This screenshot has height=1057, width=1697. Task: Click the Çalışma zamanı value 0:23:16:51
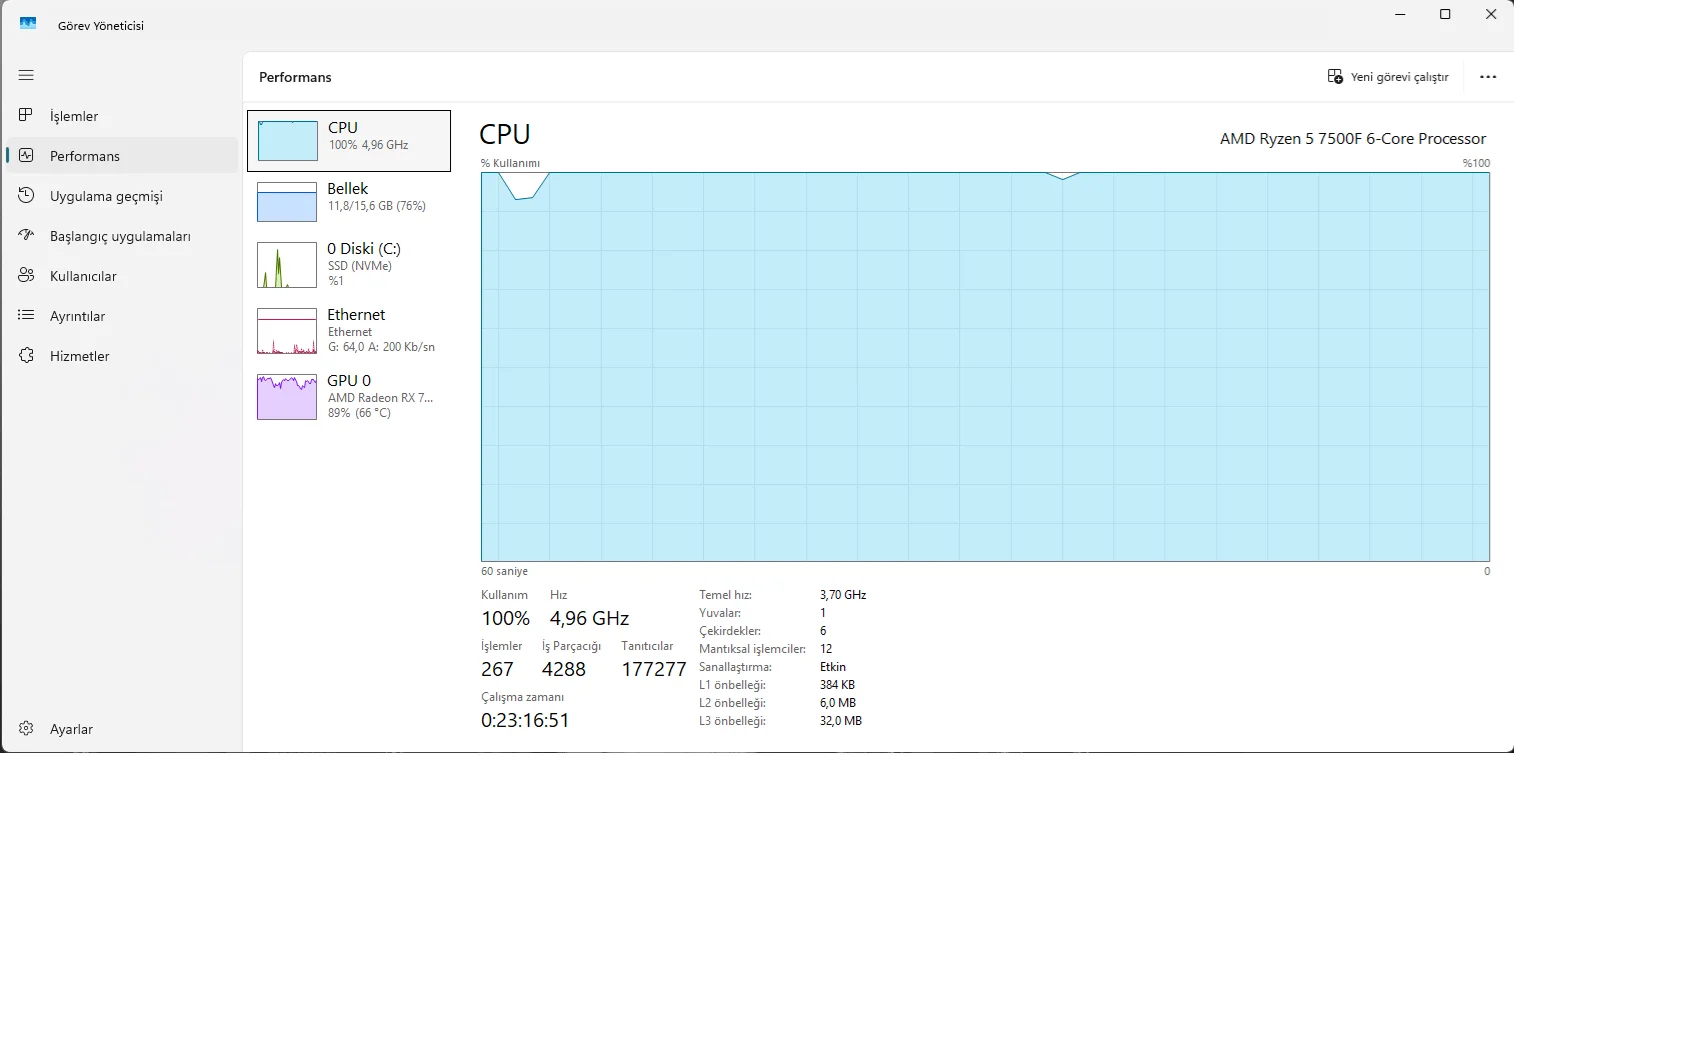(525, 720)
